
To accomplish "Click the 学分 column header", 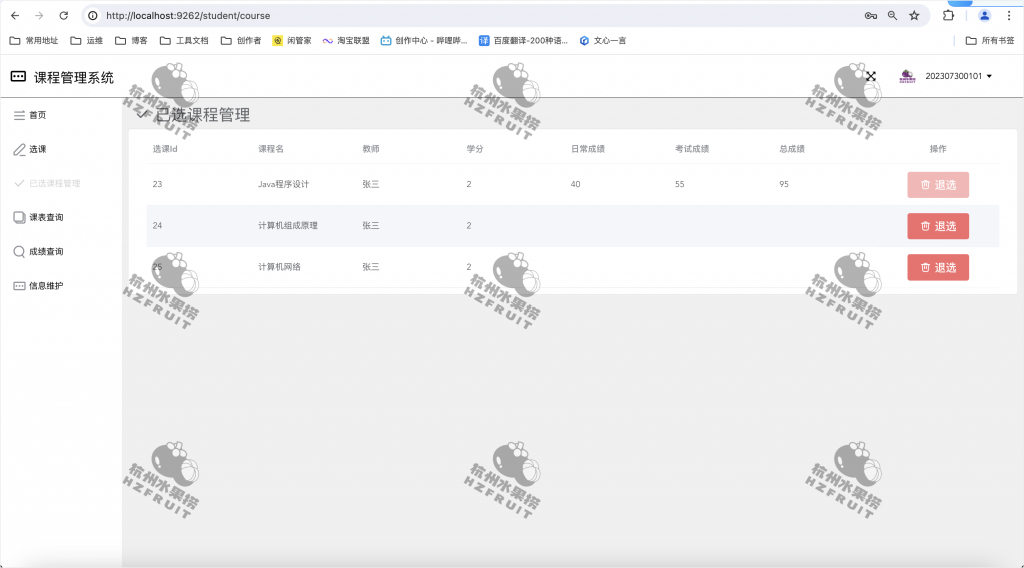I will coord(475,149).
